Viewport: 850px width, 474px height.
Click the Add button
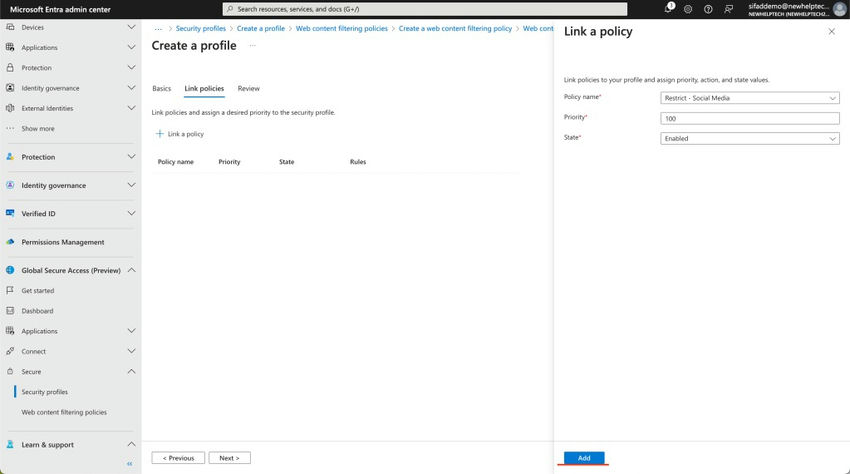pyautogui.click(x=584, y=458)
